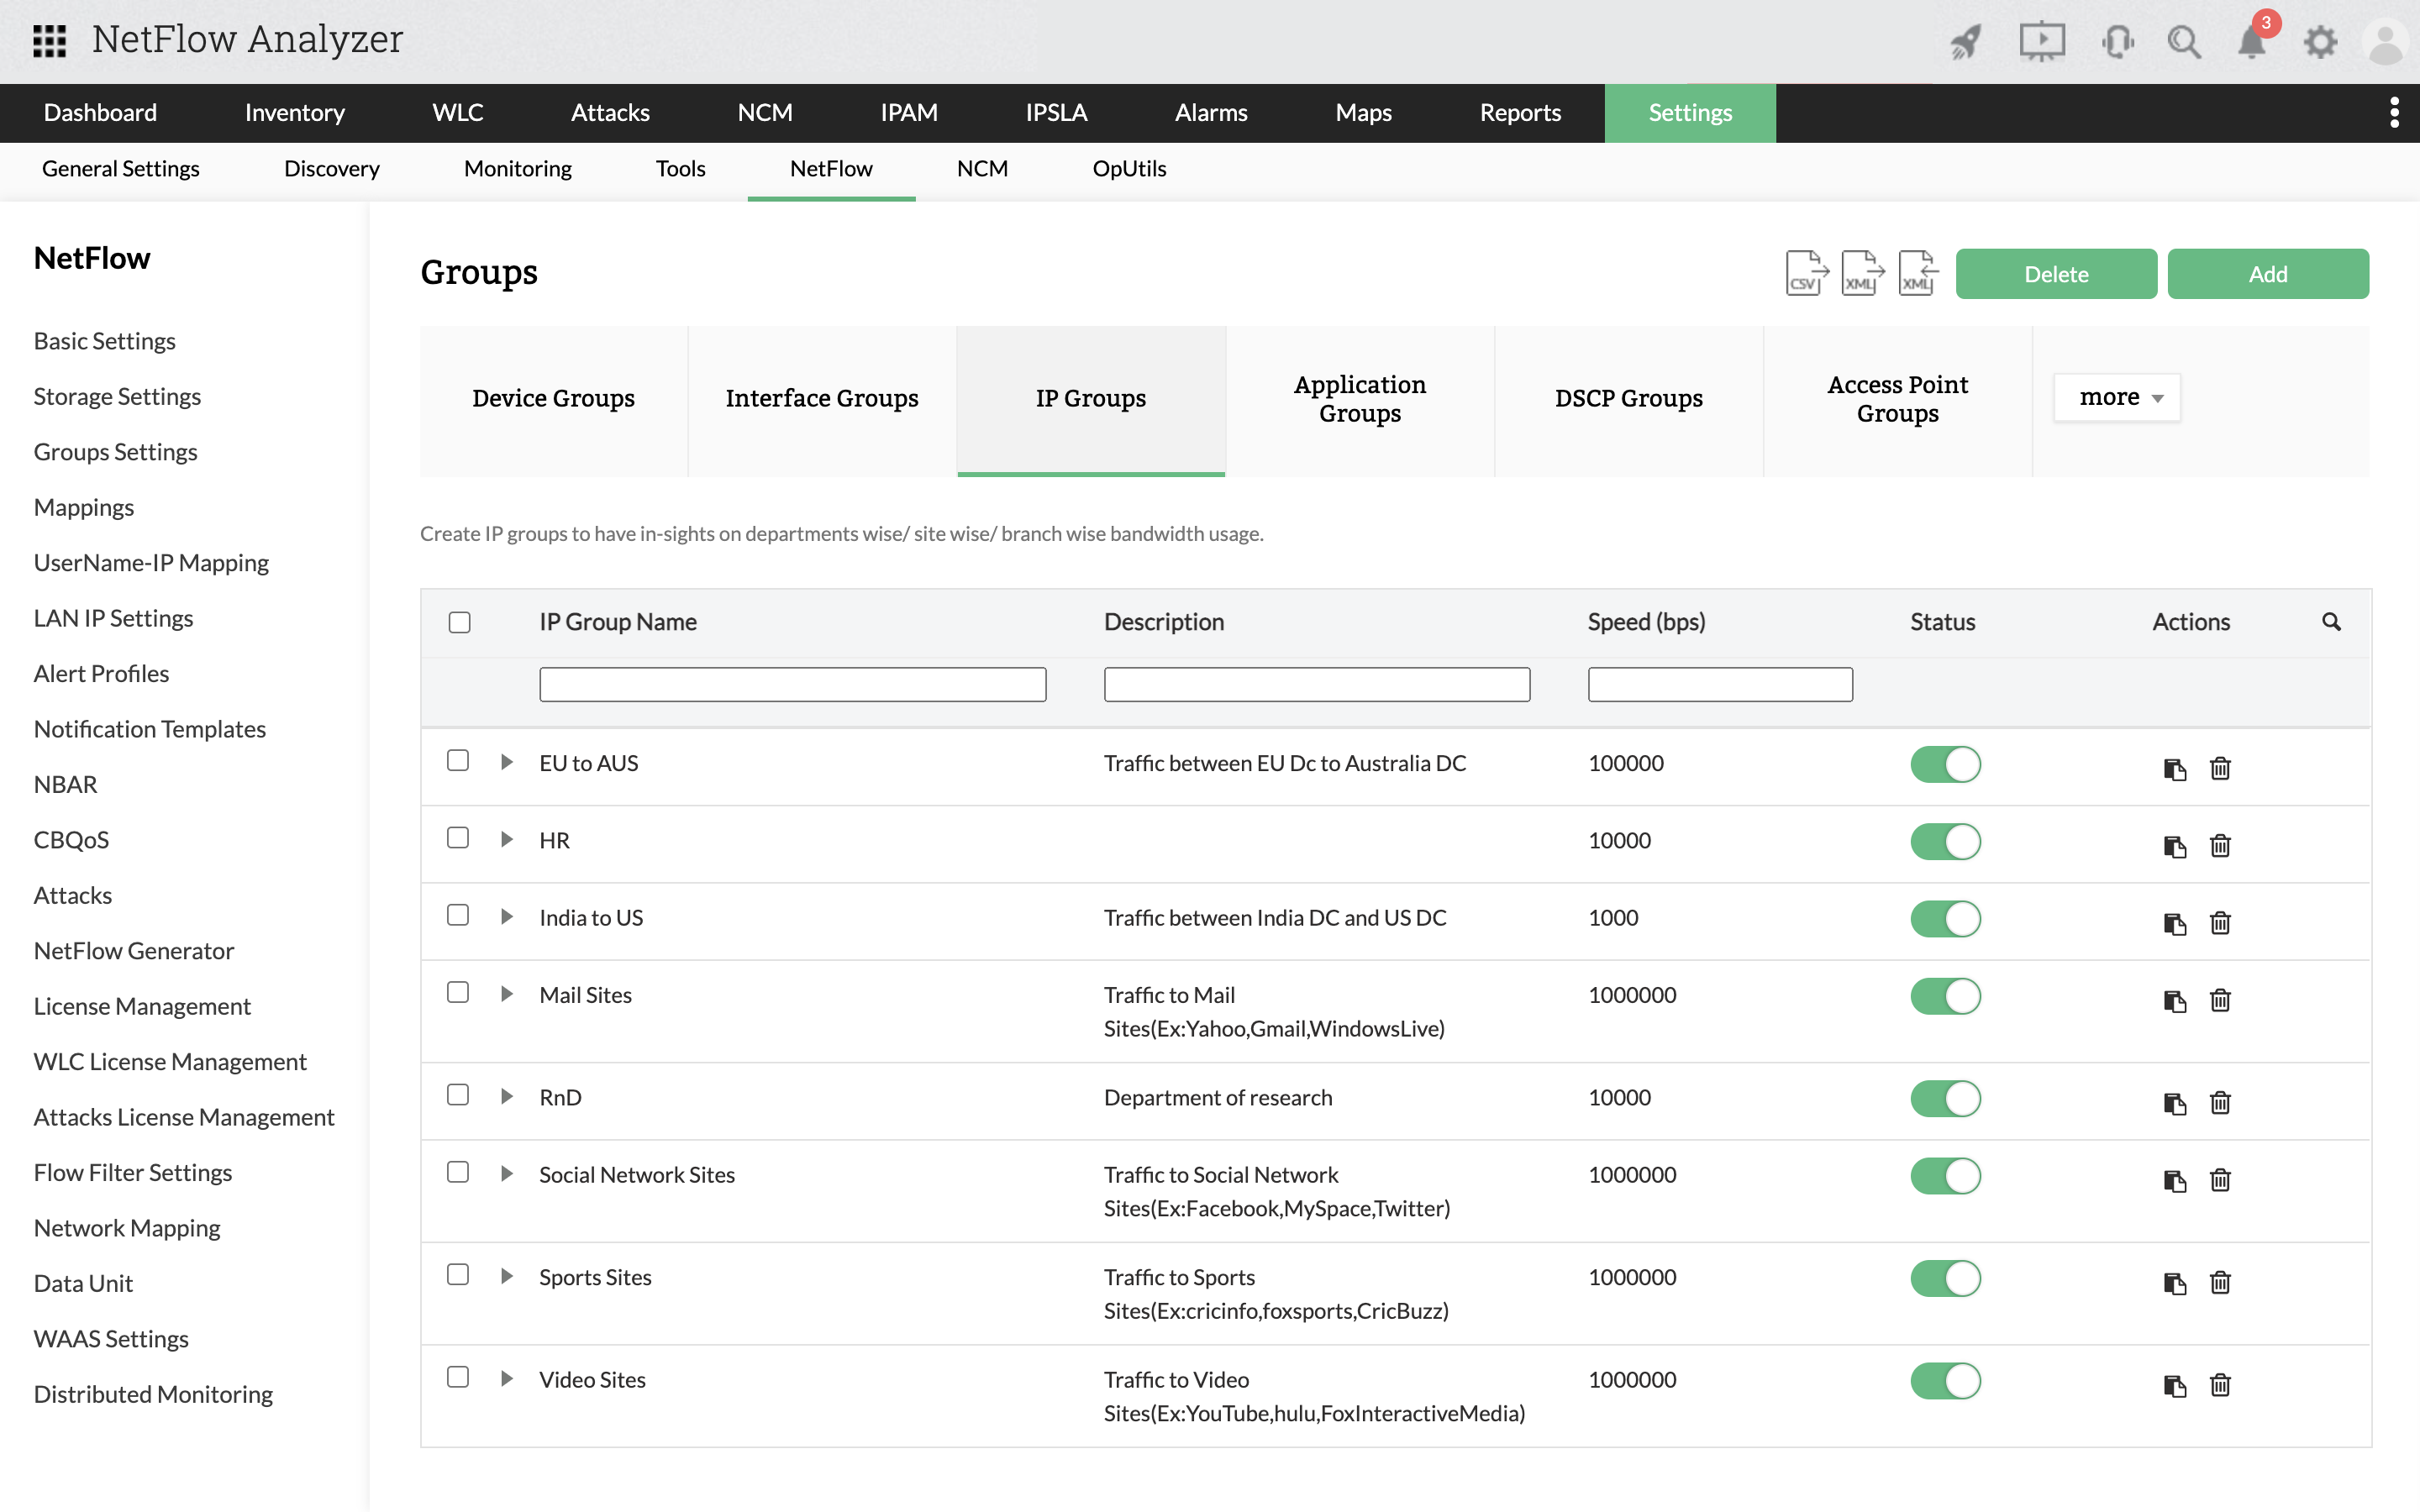
Task: Expand the Social Network Sites row
Action: pos(507,1173)
